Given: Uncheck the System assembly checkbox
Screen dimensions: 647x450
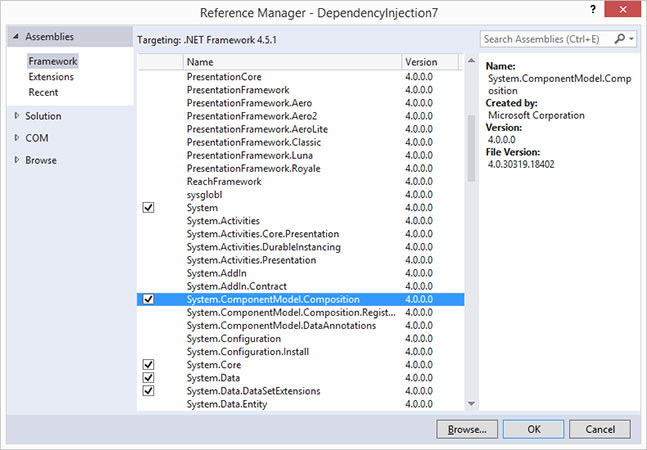Looking at the screenshot, I should click(x=149, y=208).
